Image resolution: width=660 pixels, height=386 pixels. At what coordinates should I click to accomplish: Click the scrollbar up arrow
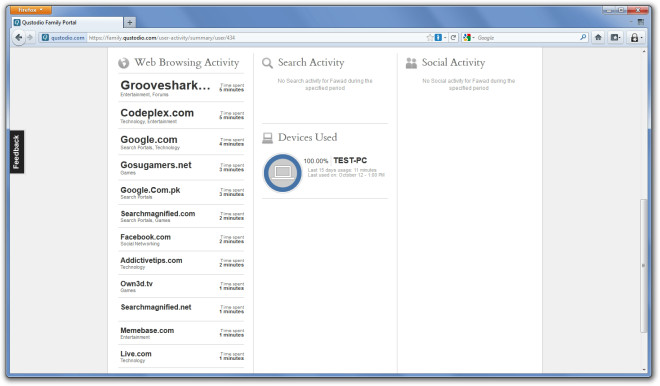[644, 51]
